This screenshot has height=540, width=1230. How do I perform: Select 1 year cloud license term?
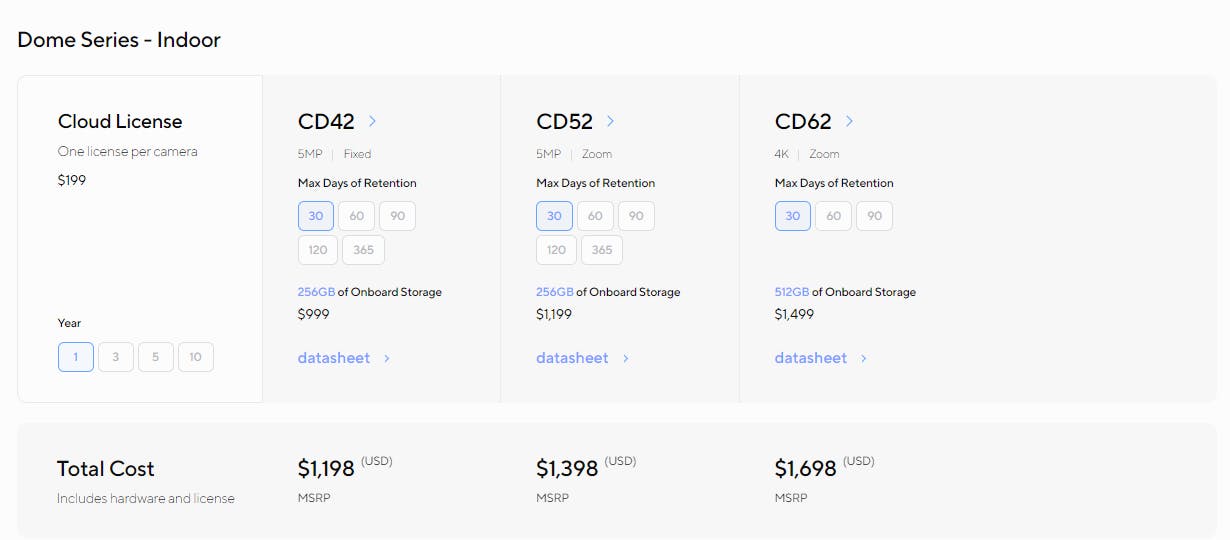pos(76,357)
